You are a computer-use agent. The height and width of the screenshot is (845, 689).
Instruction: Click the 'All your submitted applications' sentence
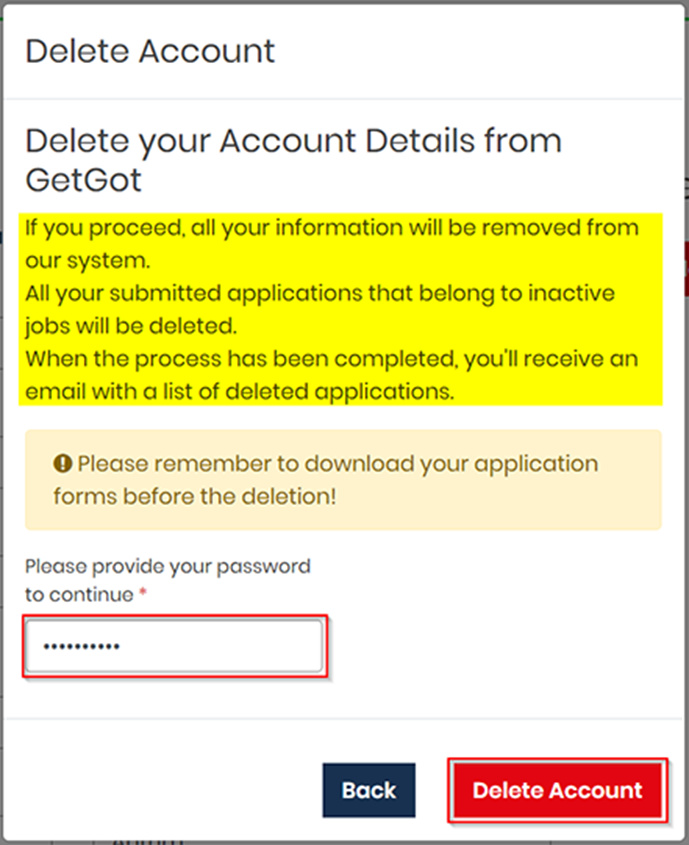pos(320,294)
